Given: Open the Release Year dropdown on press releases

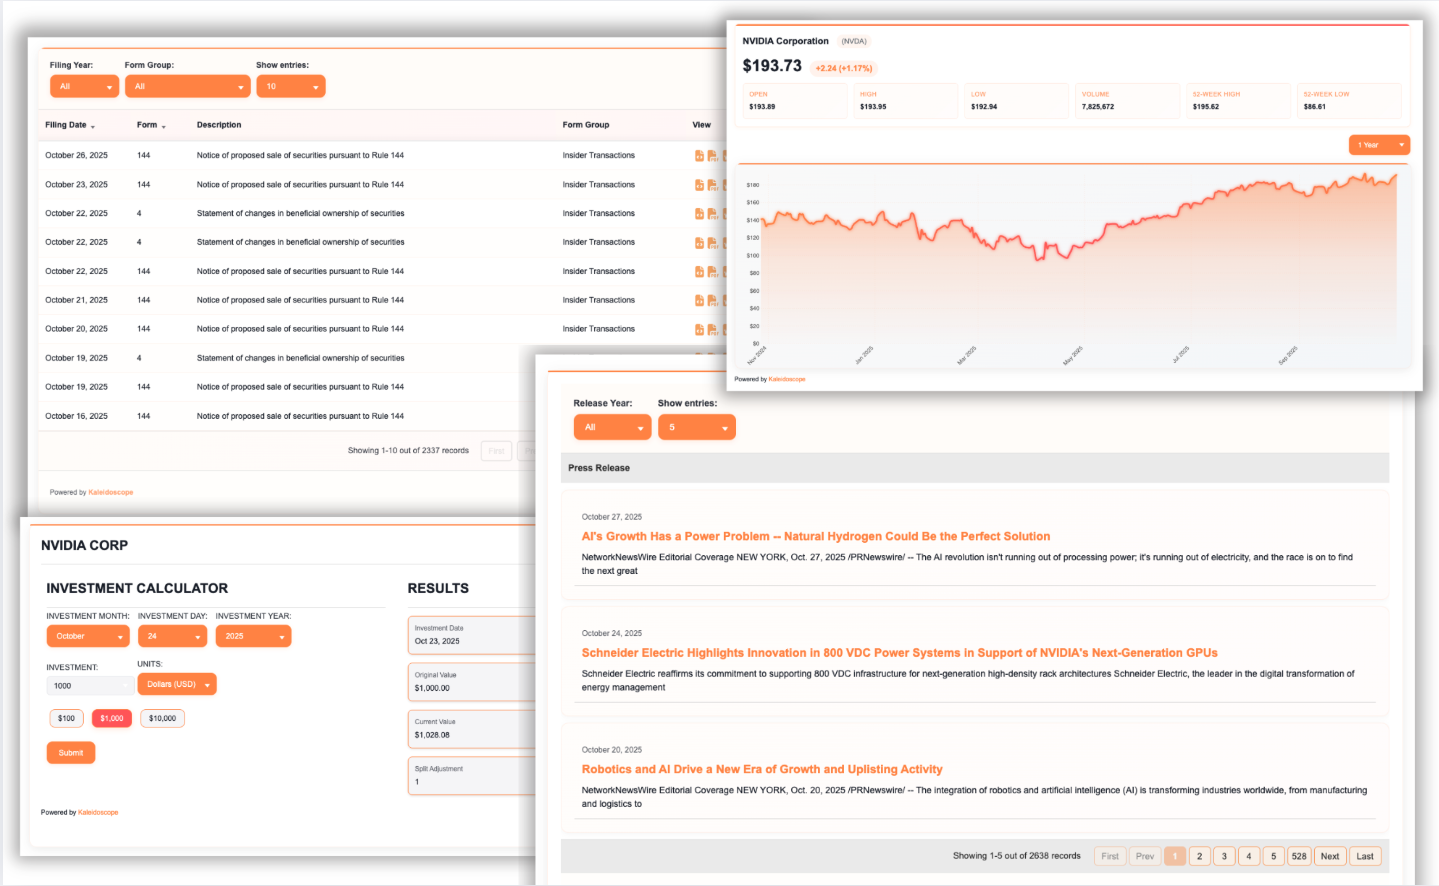Looking at the screenshot, I should (x=612, y=426).
